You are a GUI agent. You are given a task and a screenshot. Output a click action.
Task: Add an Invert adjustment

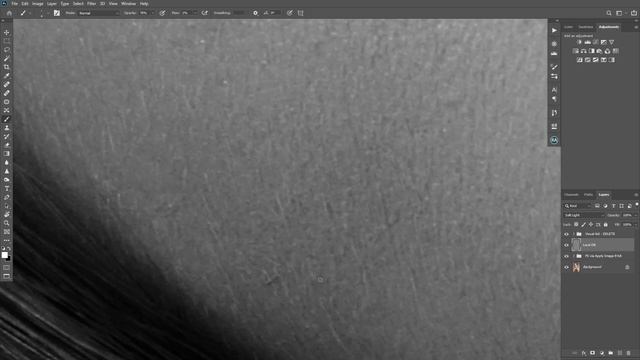coord(579,60)
